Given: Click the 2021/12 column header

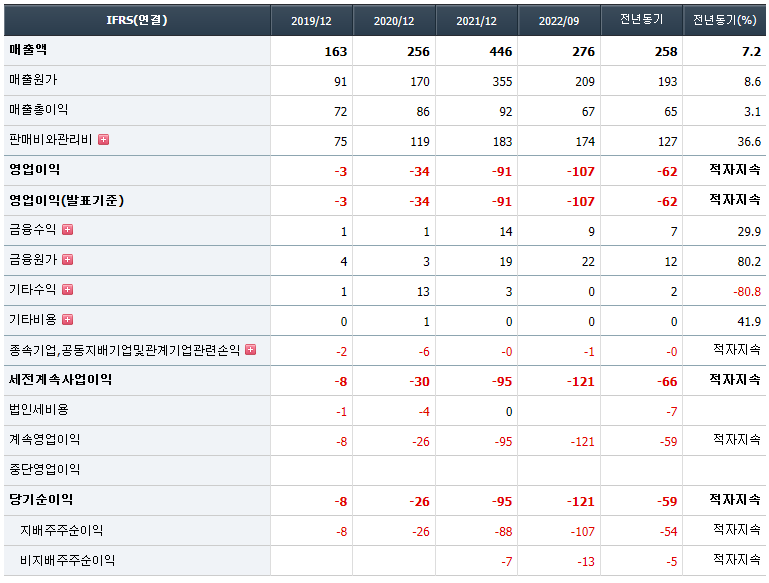Looking at the screenshot, I should (x=476, y=21).
